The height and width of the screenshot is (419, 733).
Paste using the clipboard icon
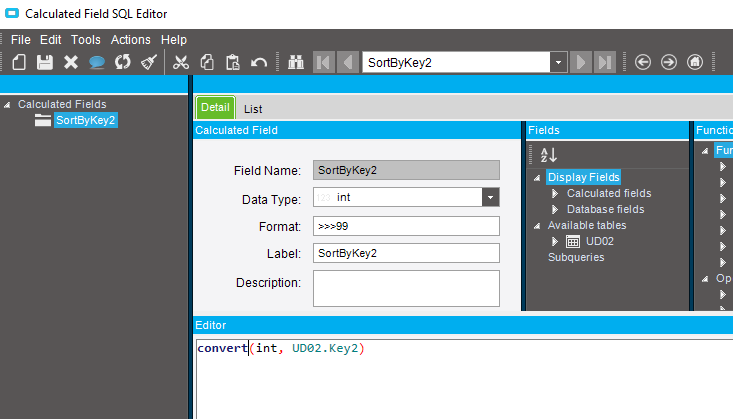click(x=233, y=62)
